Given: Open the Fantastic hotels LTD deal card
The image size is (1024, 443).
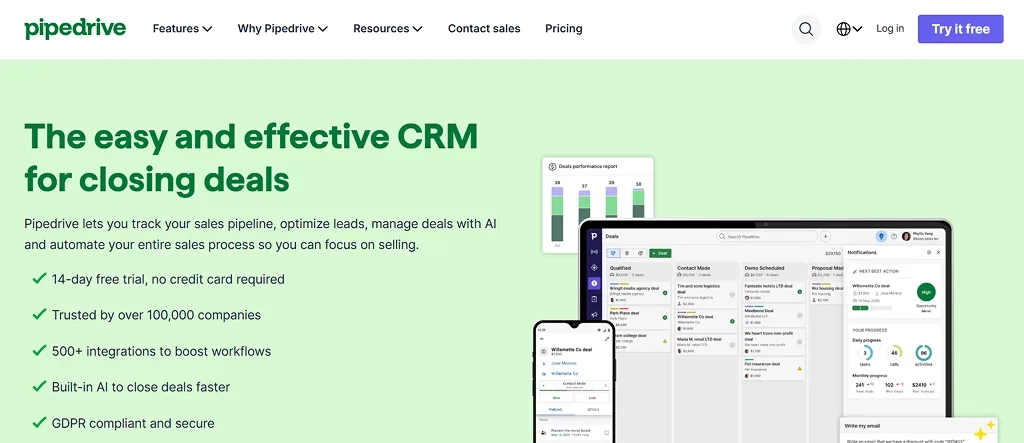Looking at the screenshot, I should pyautogui.click(x=774, y=293).
